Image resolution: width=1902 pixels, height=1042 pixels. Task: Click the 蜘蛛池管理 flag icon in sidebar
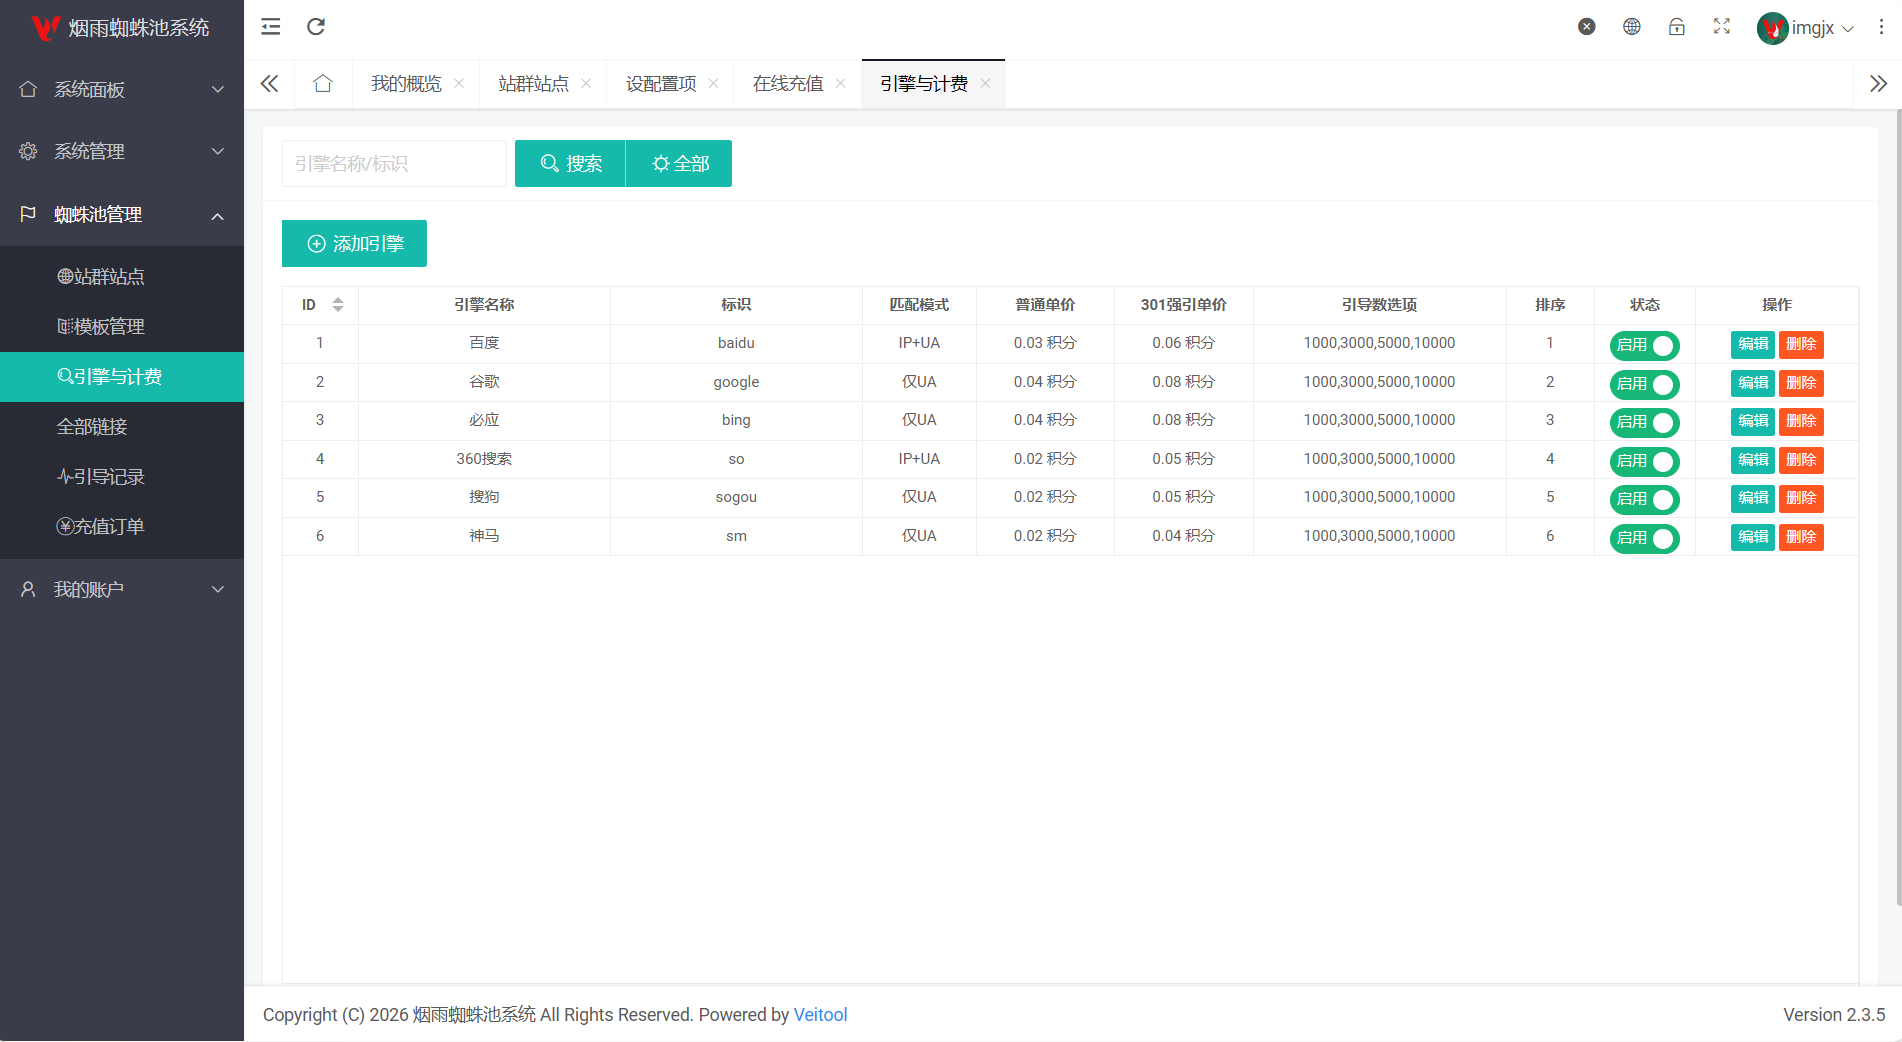coord(28,214)
